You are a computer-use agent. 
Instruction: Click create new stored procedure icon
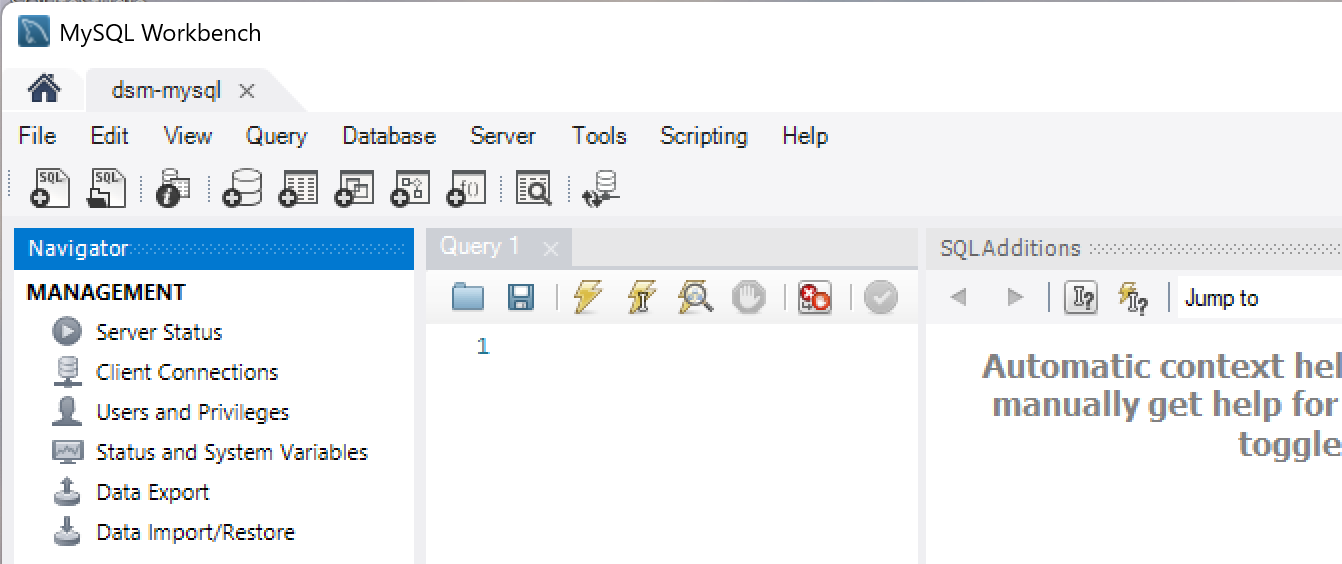[410, 187]
